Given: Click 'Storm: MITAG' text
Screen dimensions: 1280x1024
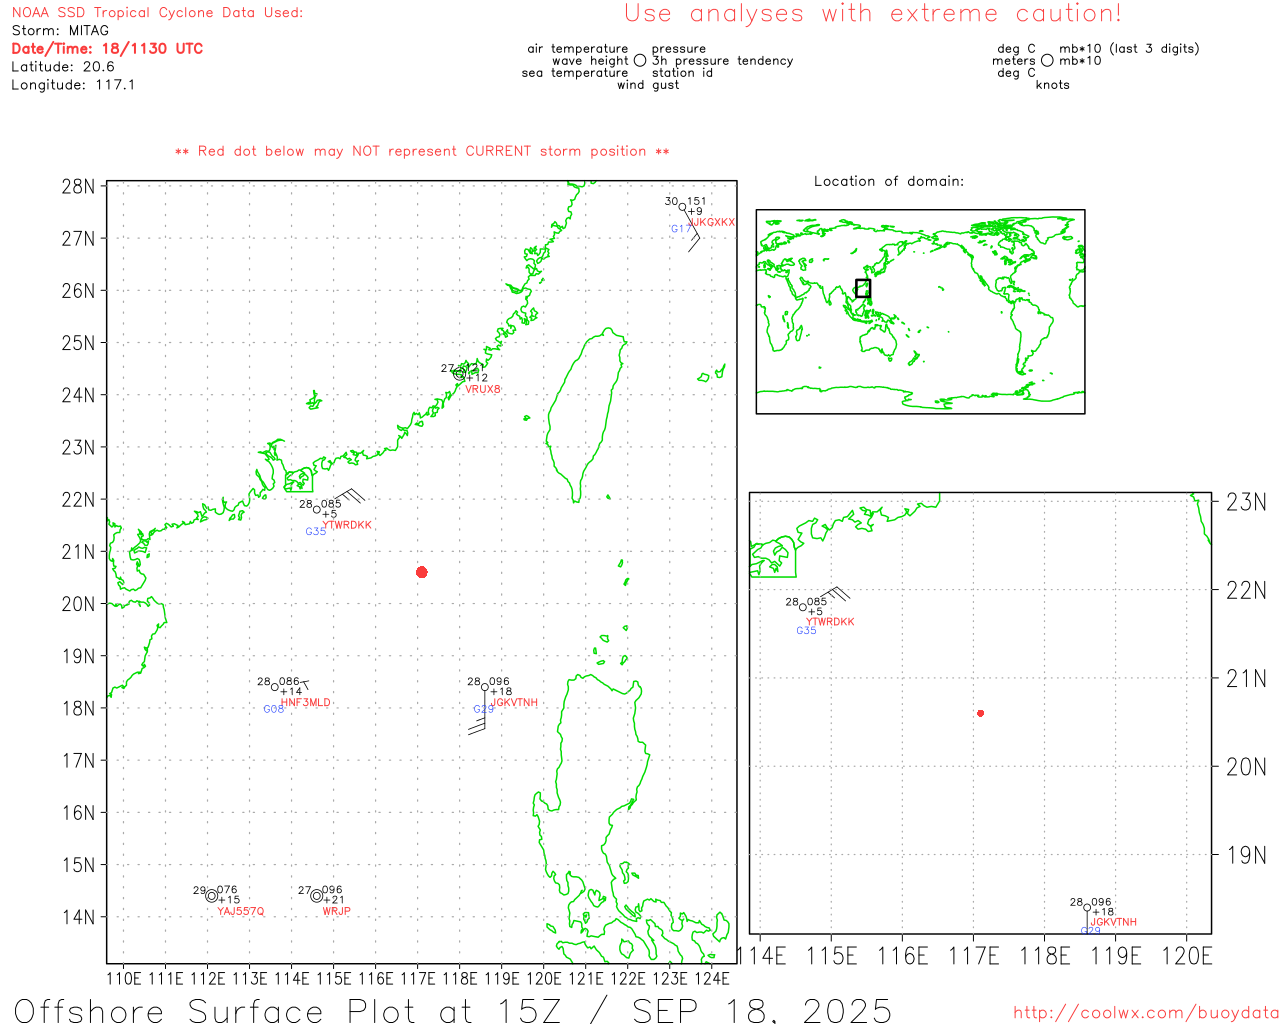Looking at the screenshot, I should tap(61, 31).
